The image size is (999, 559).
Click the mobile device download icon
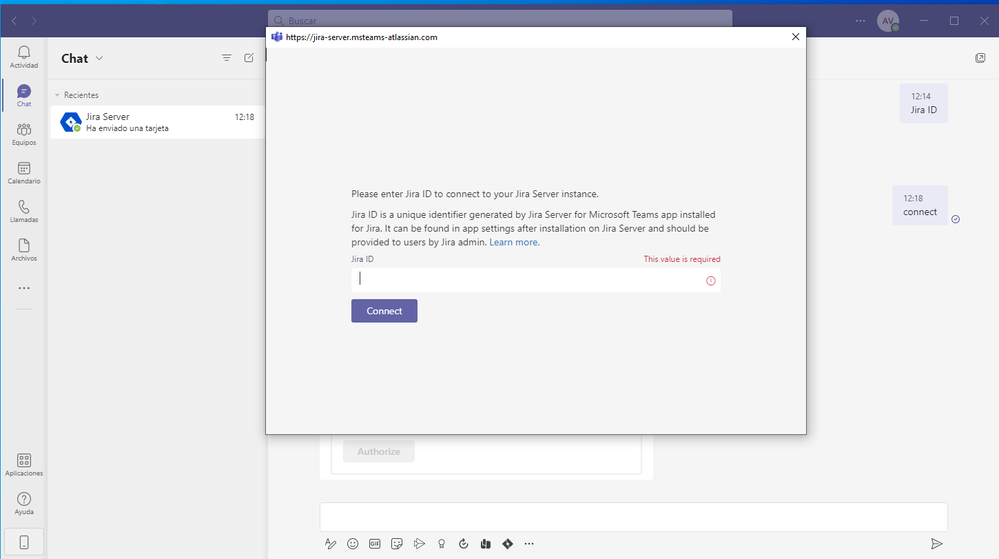(x=24, y=542)
